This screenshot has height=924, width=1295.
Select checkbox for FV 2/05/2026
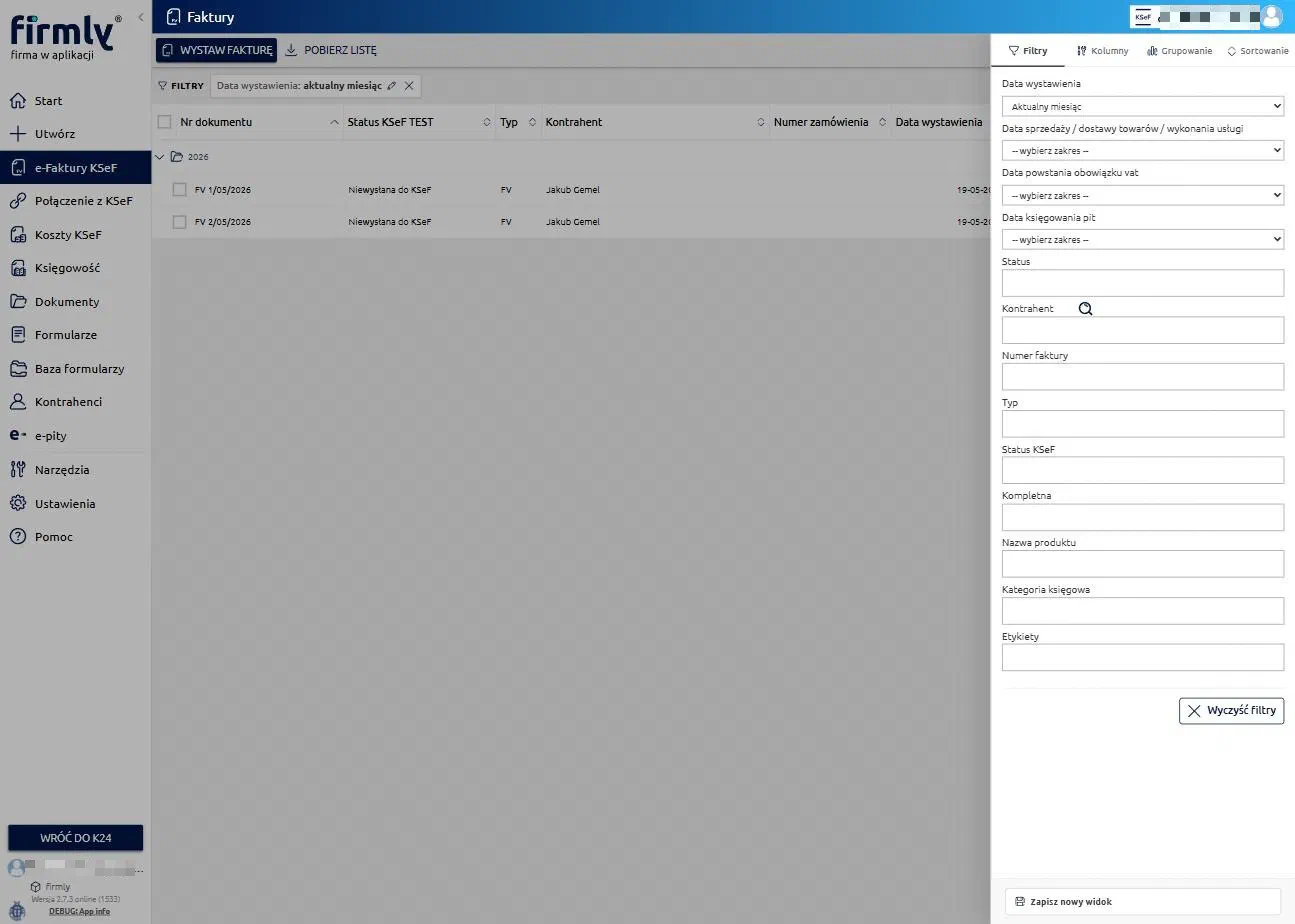pyautogui.click(x=179, y=222)
